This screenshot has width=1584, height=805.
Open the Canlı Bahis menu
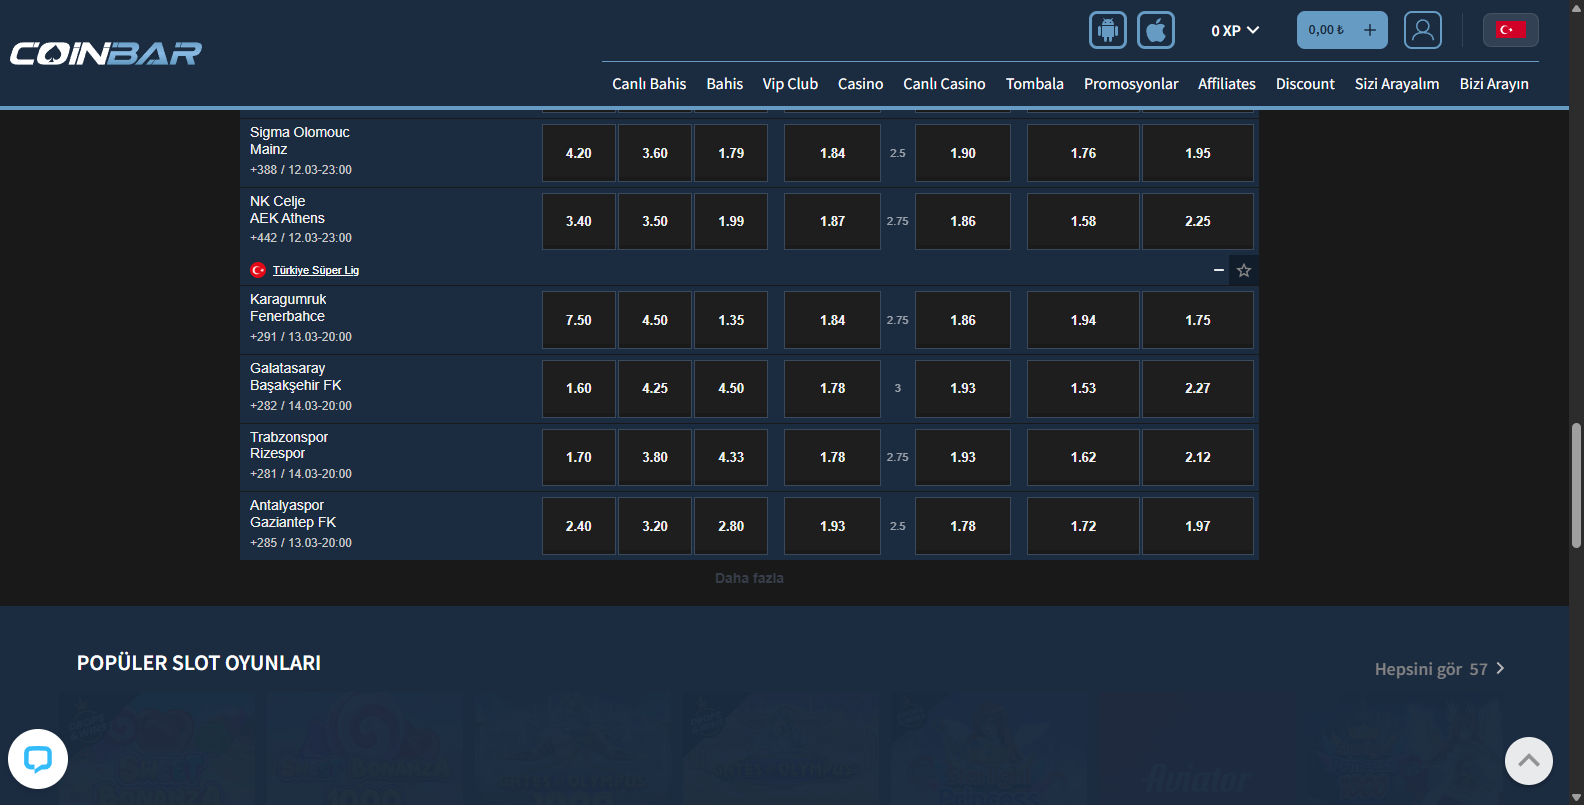(649, 84)
